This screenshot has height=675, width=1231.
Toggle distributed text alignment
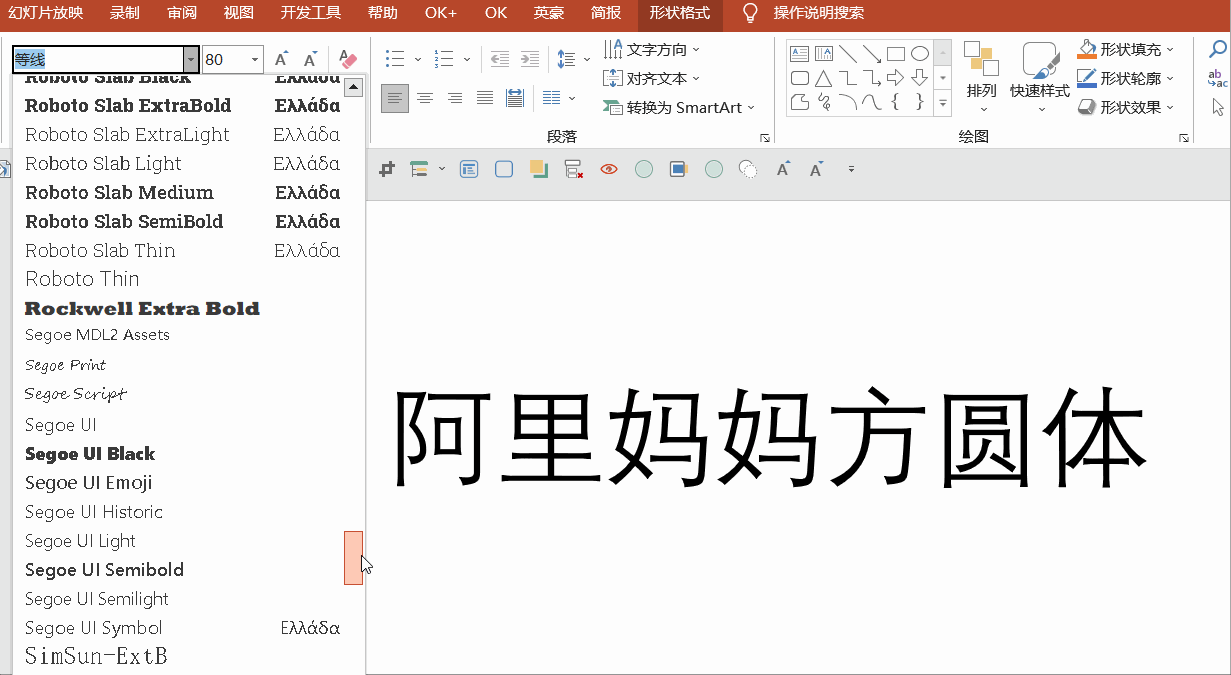coord(515,98)
